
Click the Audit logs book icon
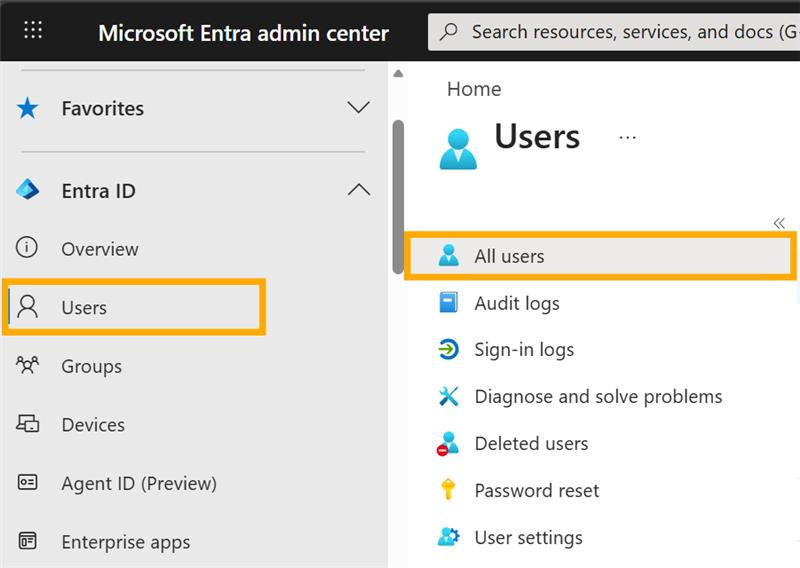449,303
